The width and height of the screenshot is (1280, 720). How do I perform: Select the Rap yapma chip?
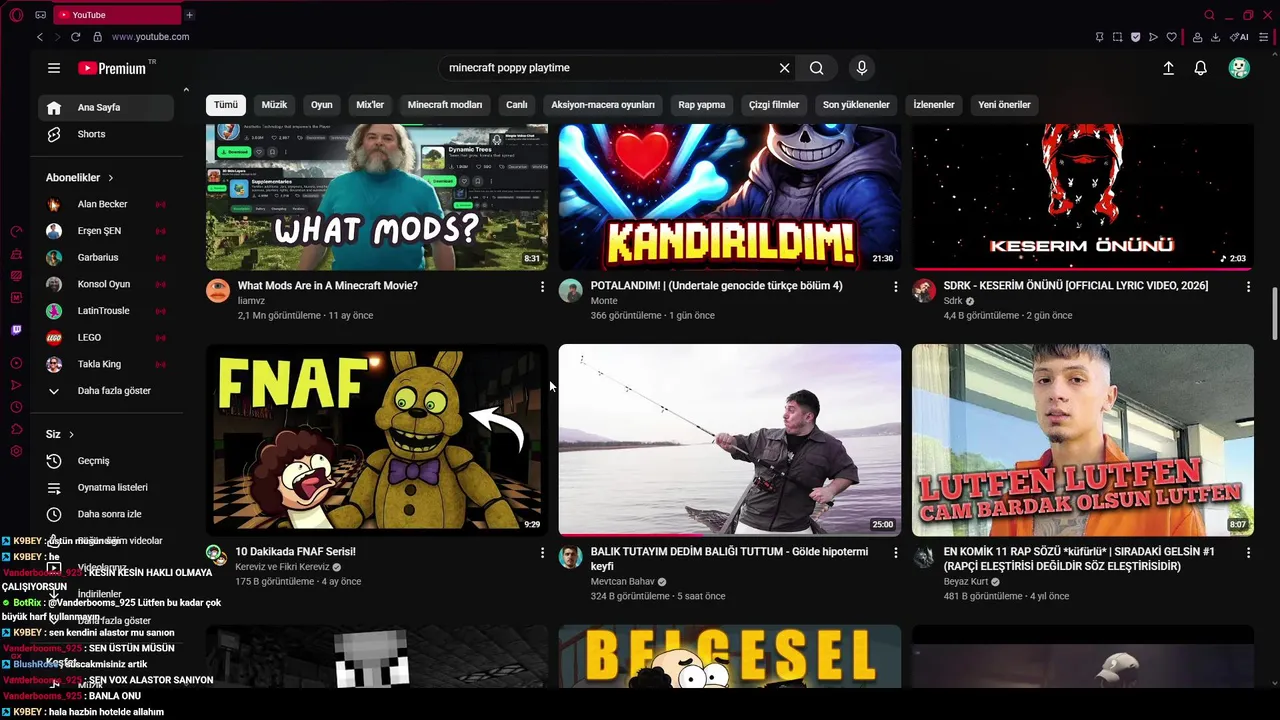(702, 105)
